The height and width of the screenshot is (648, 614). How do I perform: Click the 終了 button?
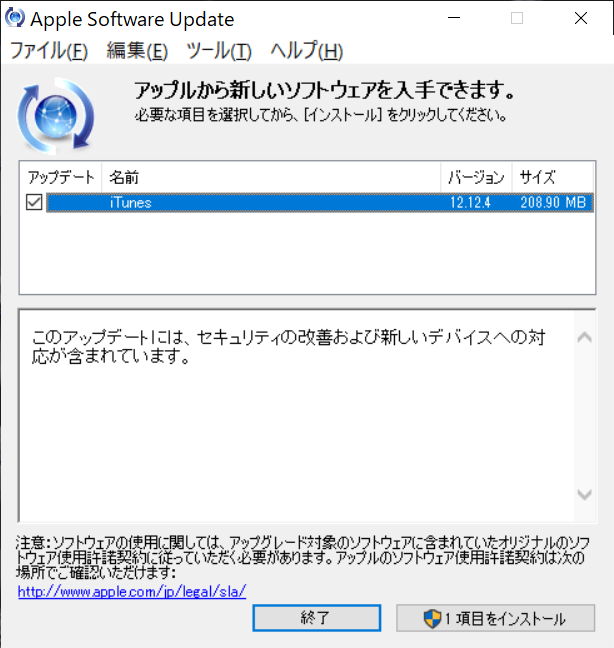coord(317,618)
